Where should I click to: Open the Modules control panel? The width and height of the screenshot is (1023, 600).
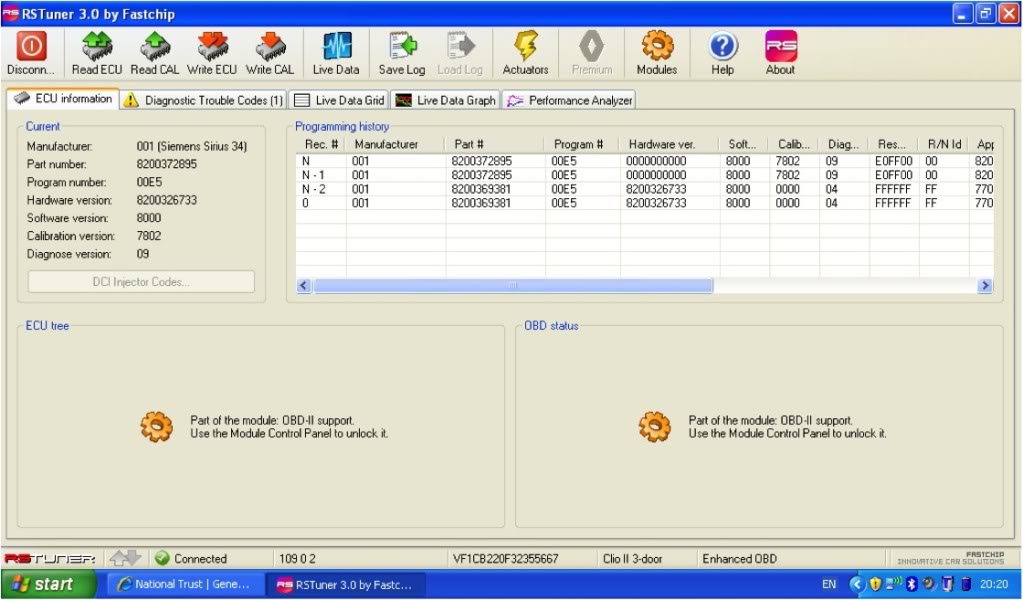[x=656, y=52]
